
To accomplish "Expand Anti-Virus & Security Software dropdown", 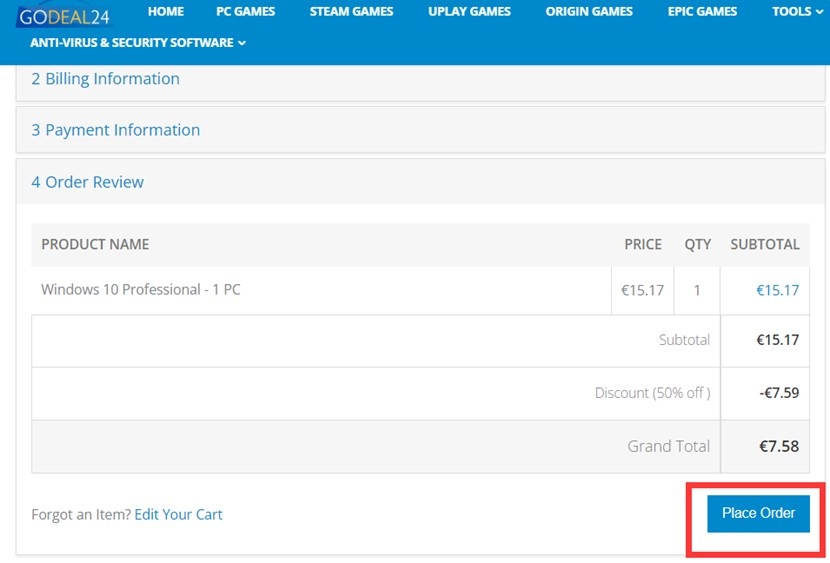I will click(x=138, y=43).
